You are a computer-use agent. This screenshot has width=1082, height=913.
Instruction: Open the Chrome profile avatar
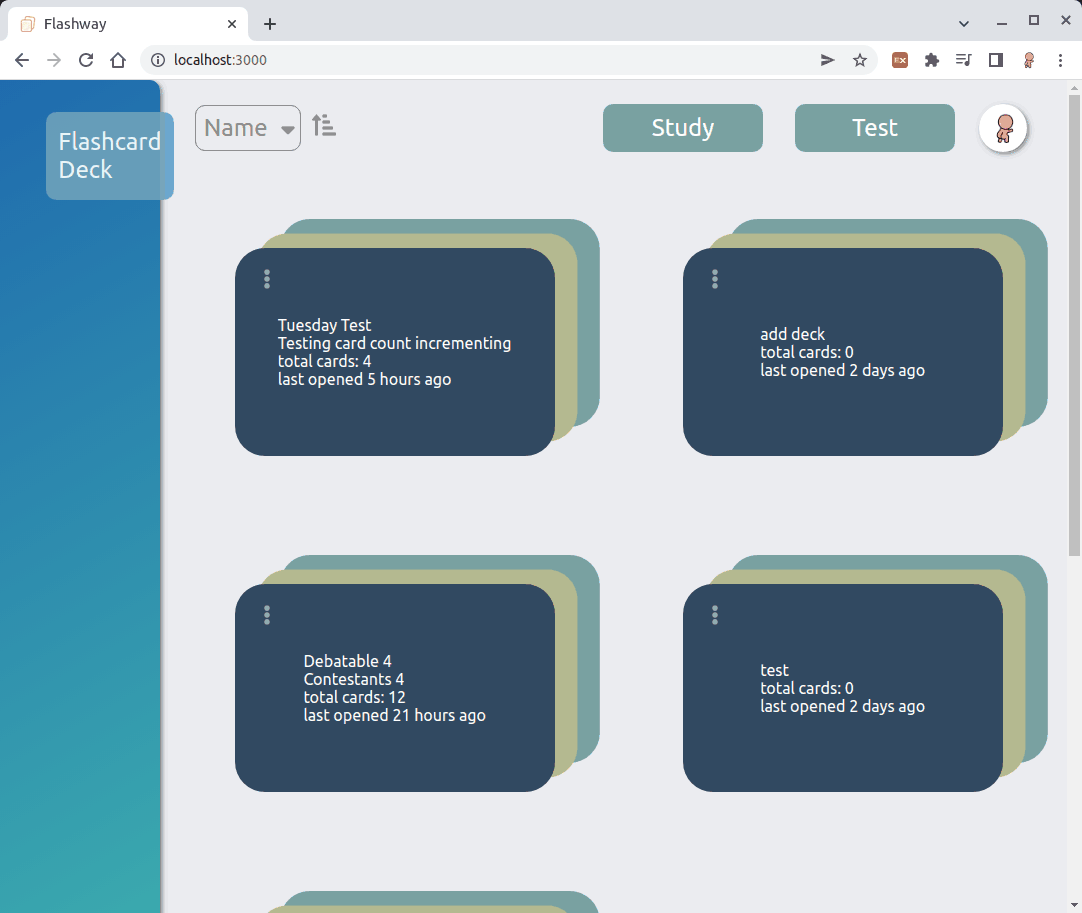[x=1028, y=60]
